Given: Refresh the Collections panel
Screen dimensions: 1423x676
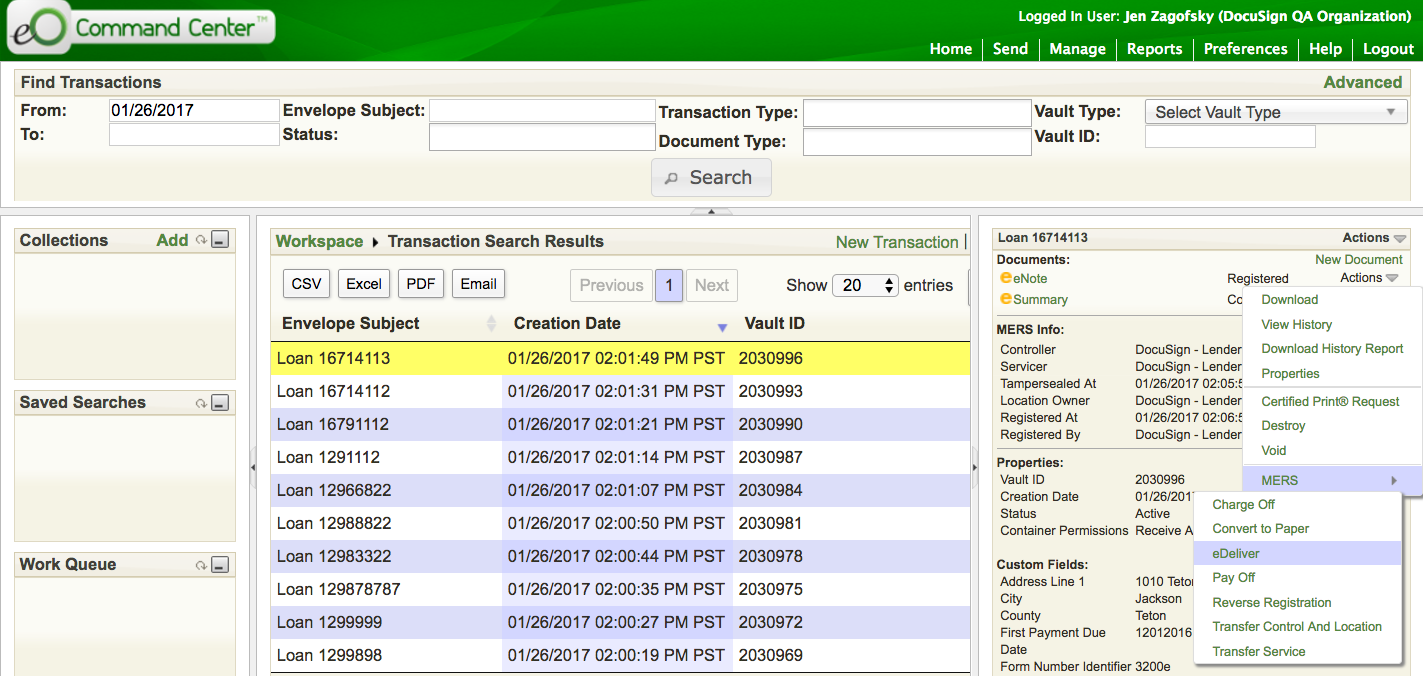Looking at the screenshot, I should point(201,240).
